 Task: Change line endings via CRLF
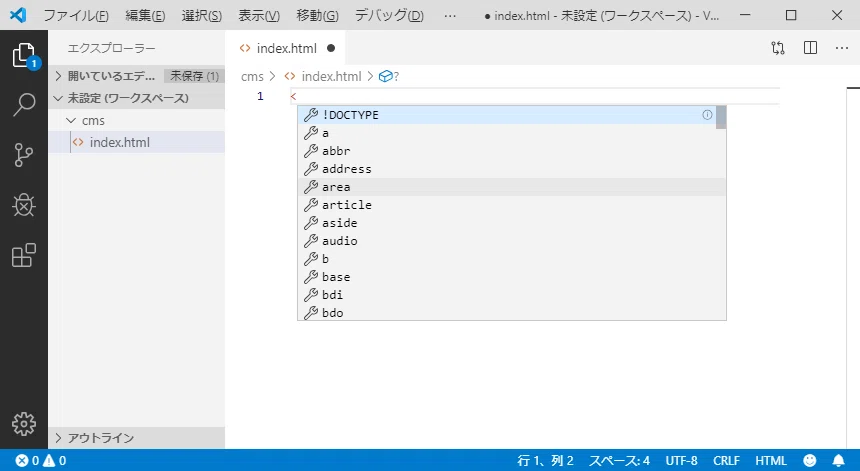point(726,461)
